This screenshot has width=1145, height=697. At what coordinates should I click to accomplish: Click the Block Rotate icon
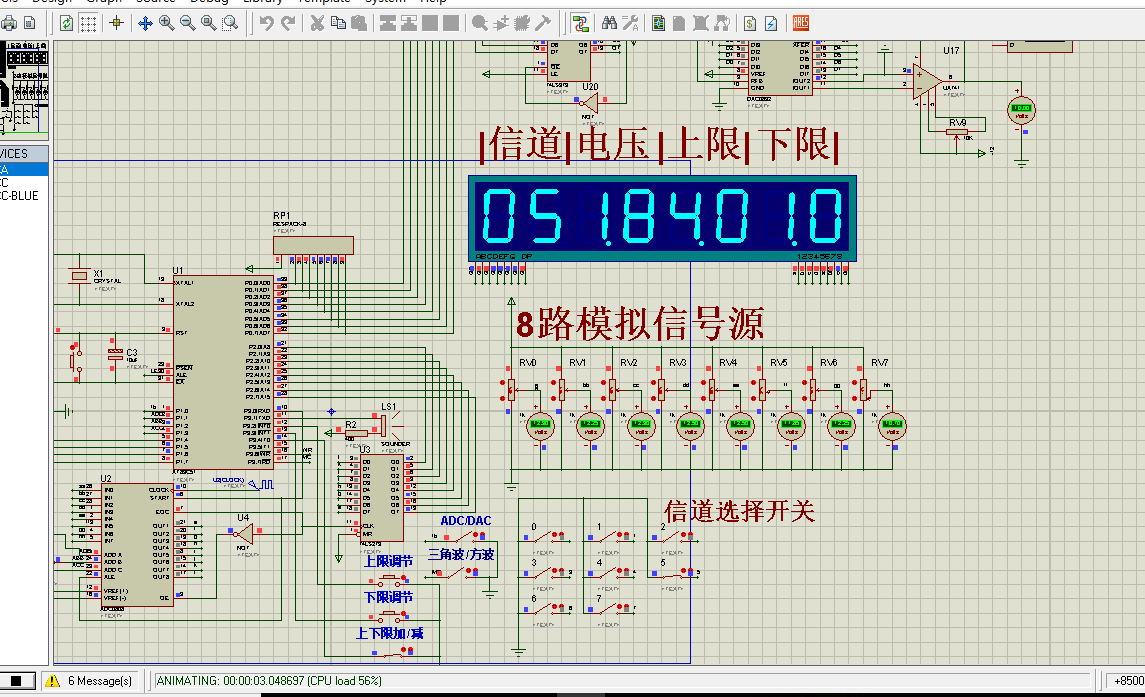click(x=430, y=23)
